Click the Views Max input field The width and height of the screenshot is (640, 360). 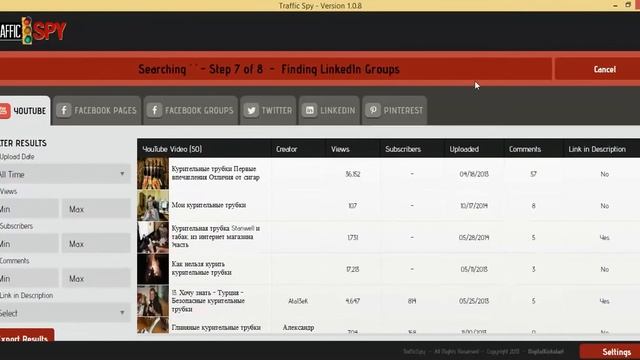point(96,209)
